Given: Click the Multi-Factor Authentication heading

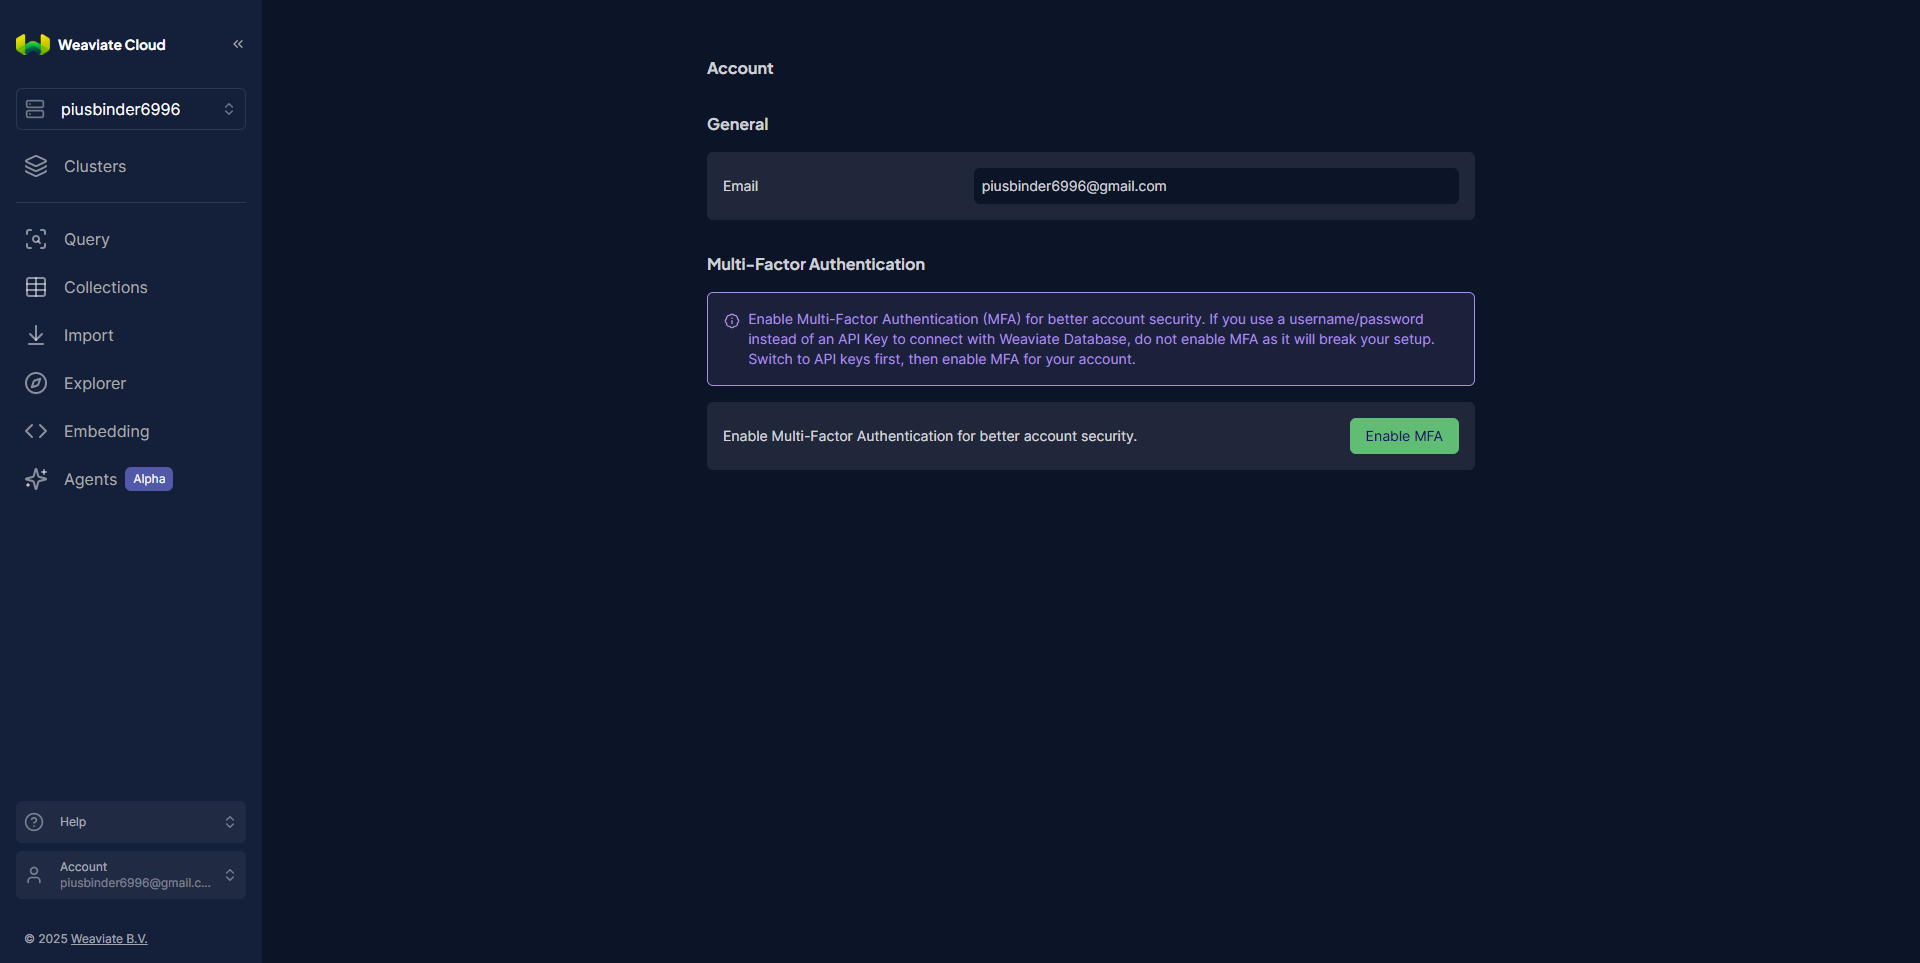Looking at the screenshot, I should (816, 264).
